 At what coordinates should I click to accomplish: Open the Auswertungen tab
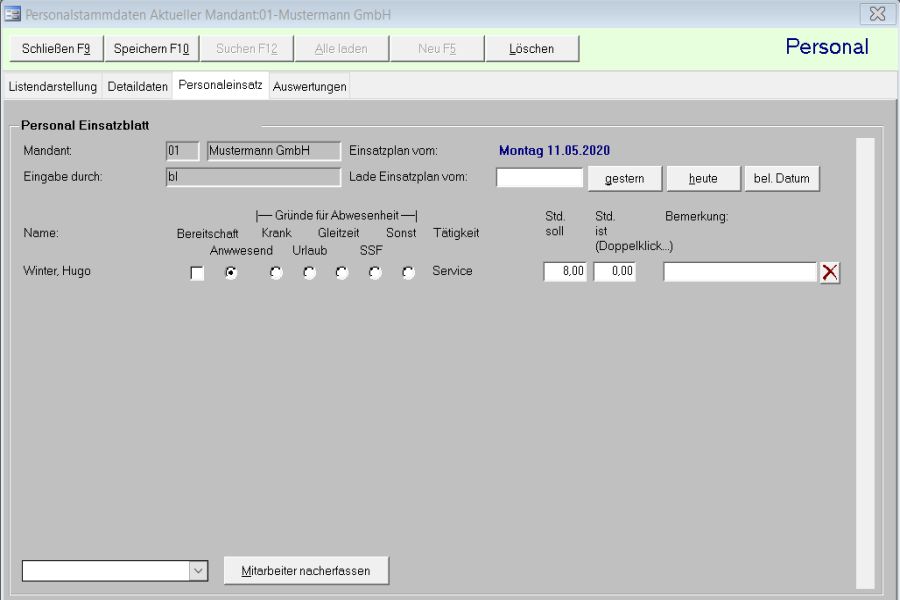(310, 87)
